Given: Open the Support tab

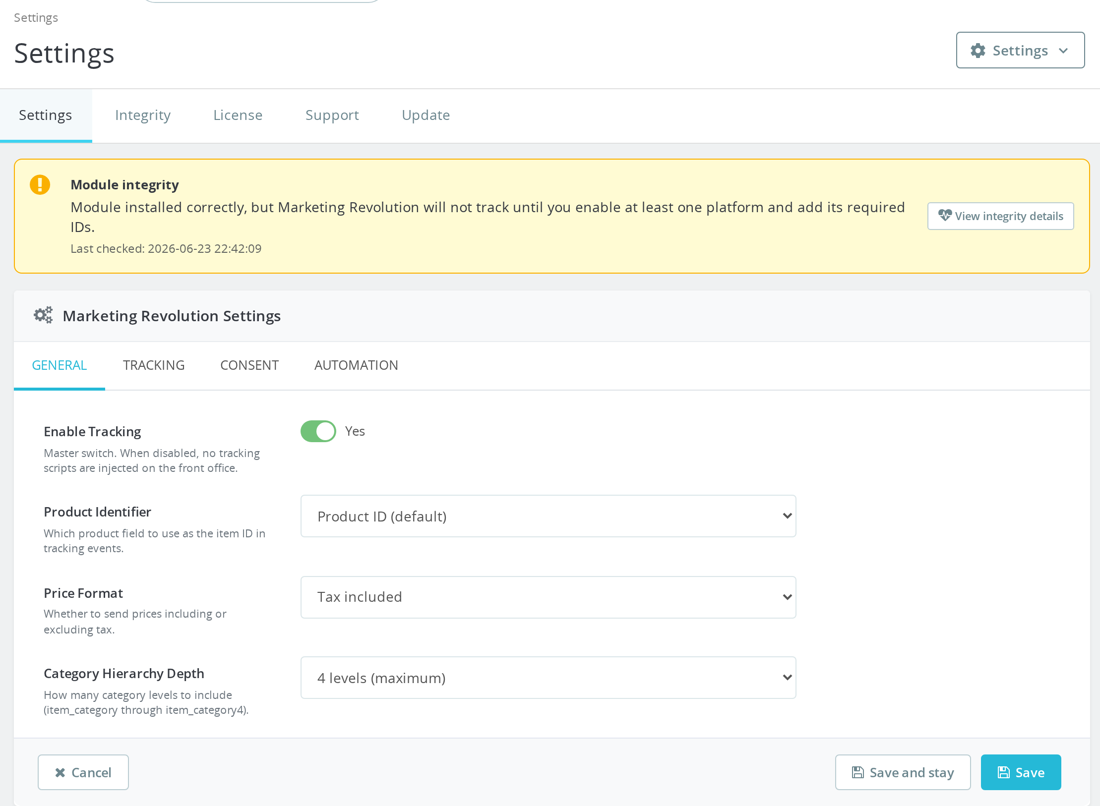Looking at the screenshot, I should pos(332,115).
